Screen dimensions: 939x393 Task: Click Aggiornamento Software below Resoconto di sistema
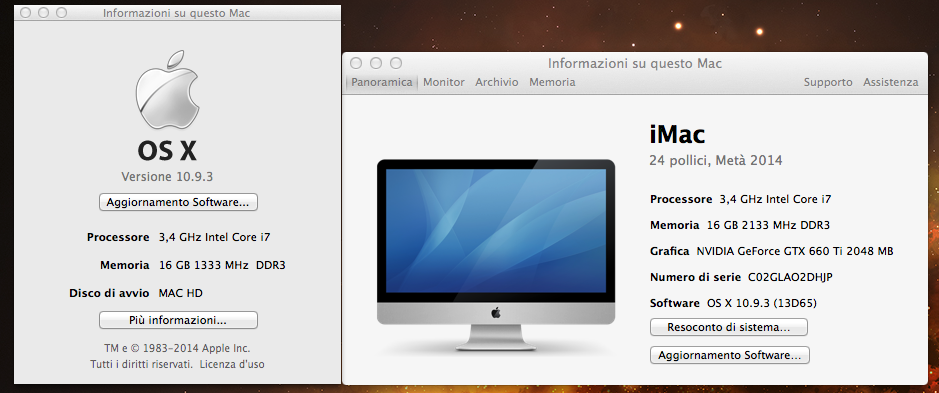pos(729,355)
